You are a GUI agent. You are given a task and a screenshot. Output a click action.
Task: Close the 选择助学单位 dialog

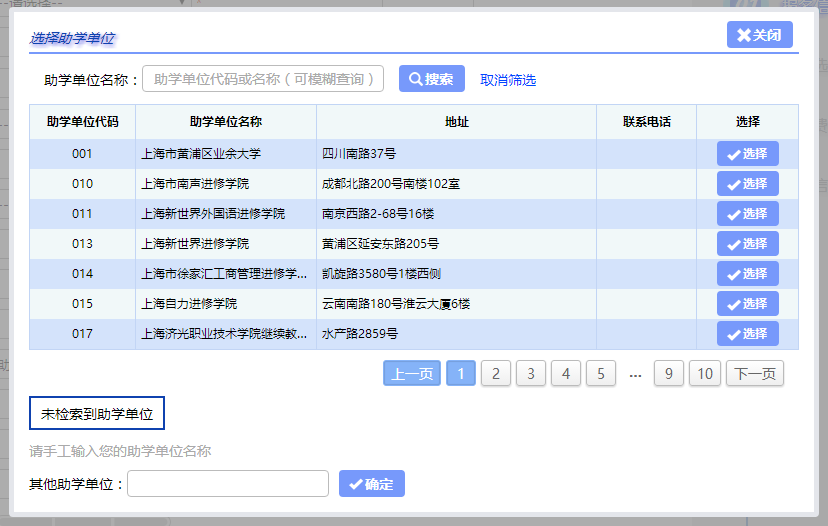(759, 35)
